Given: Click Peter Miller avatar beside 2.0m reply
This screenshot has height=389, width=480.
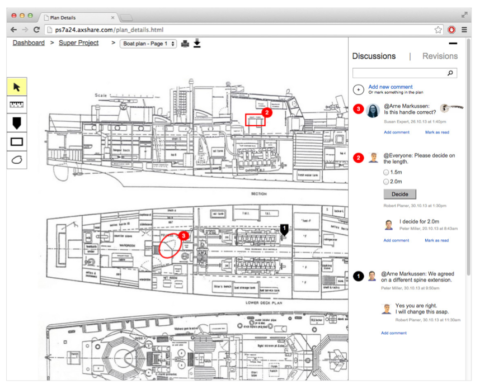Looking at the screenshot, I should (389, 225).
